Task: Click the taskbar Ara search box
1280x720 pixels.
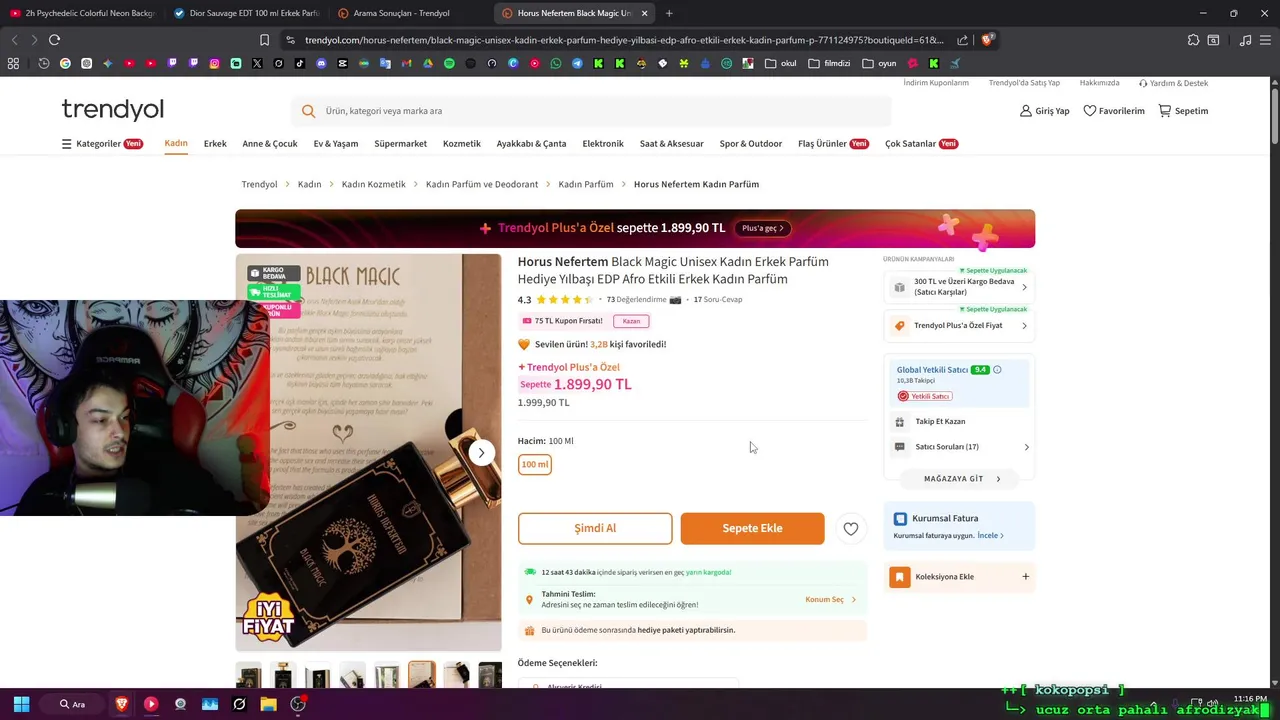Action: point(73,704)
